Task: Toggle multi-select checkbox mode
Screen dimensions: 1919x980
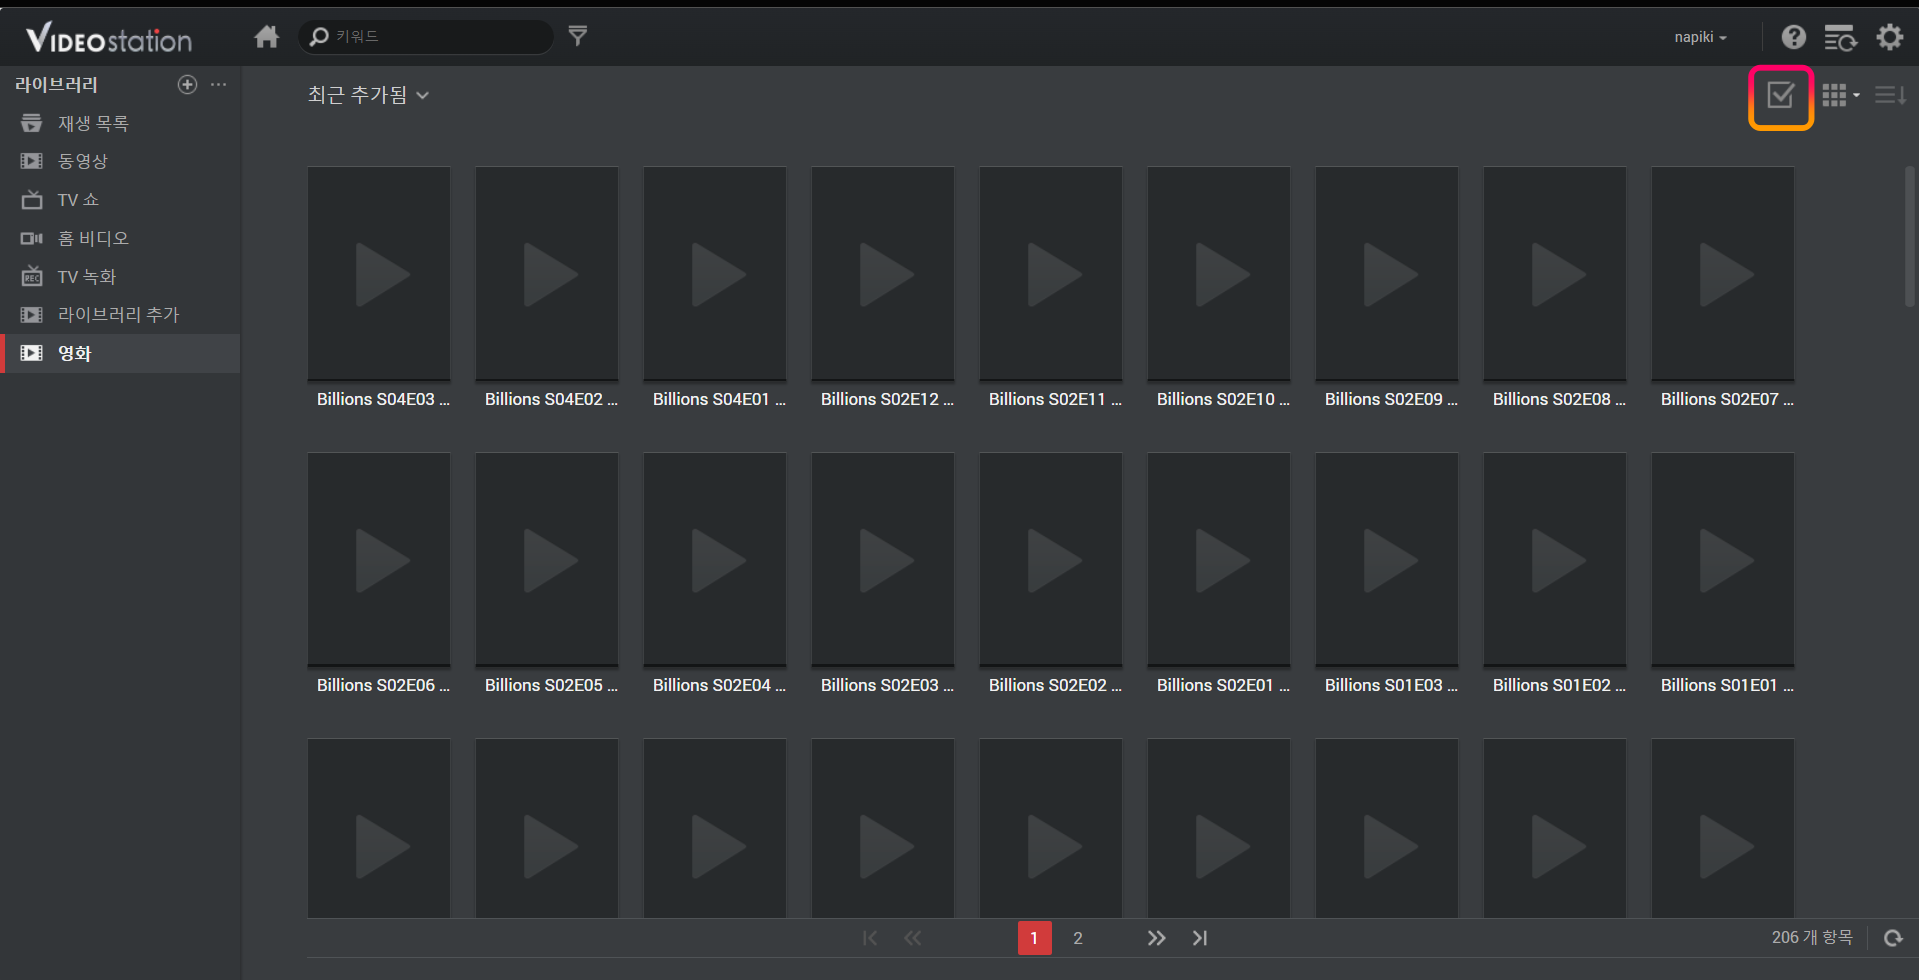Action: [1780, 95]
